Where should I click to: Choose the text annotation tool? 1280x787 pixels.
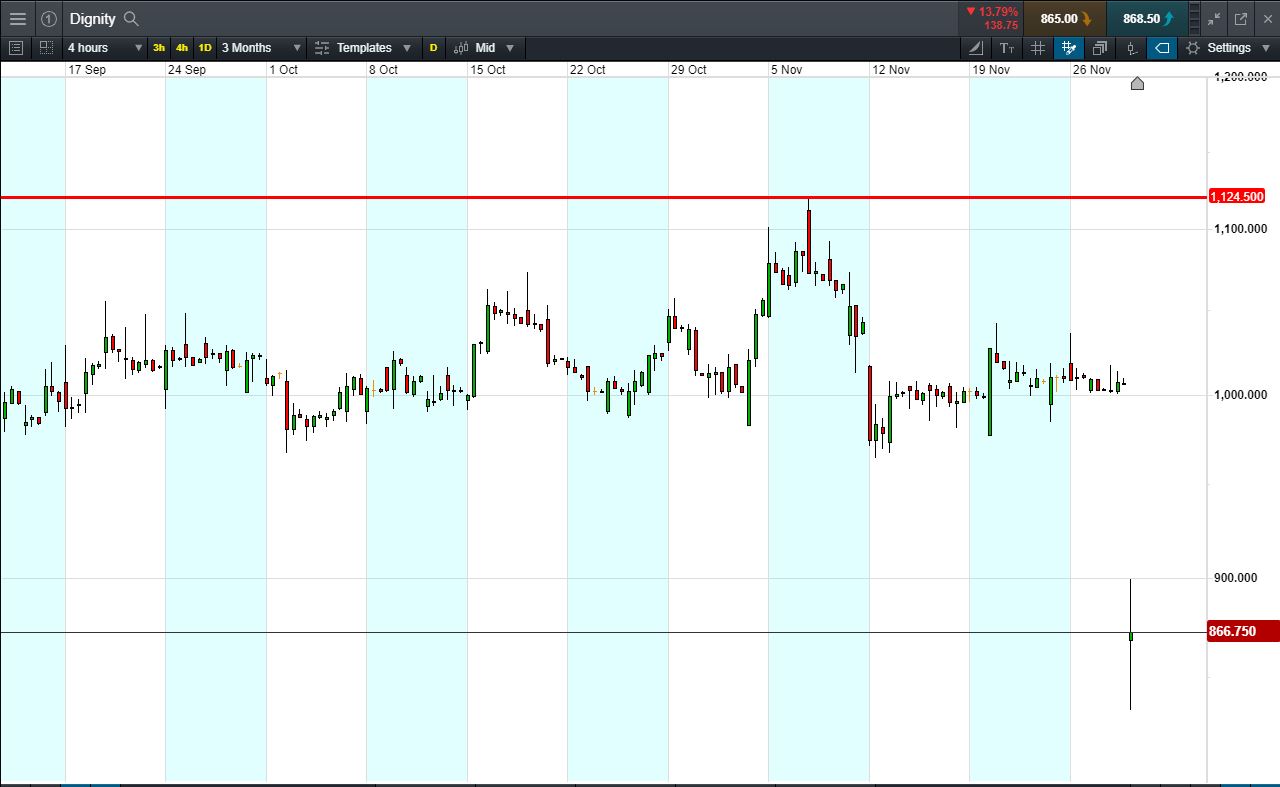tap(1007, 48)
